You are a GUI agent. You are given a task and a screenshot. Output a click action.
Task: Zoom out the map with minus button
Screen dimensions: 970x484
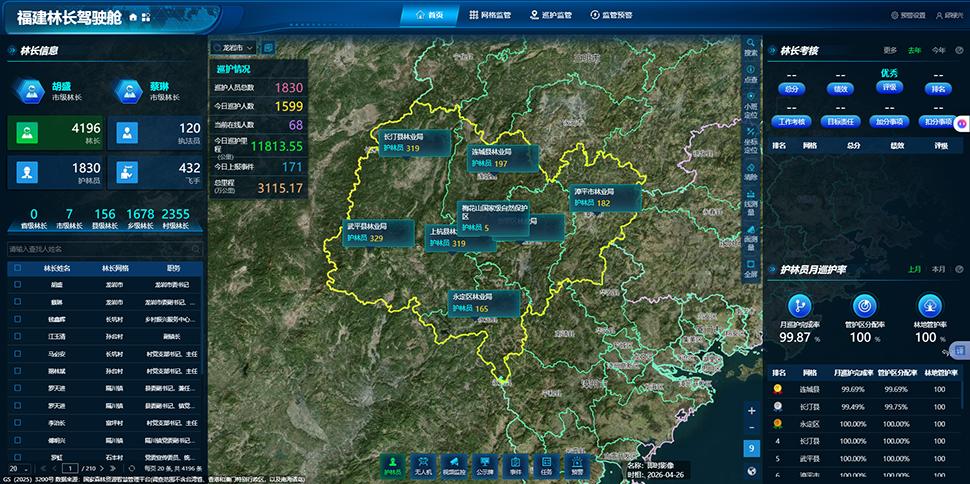coord(752,428)
